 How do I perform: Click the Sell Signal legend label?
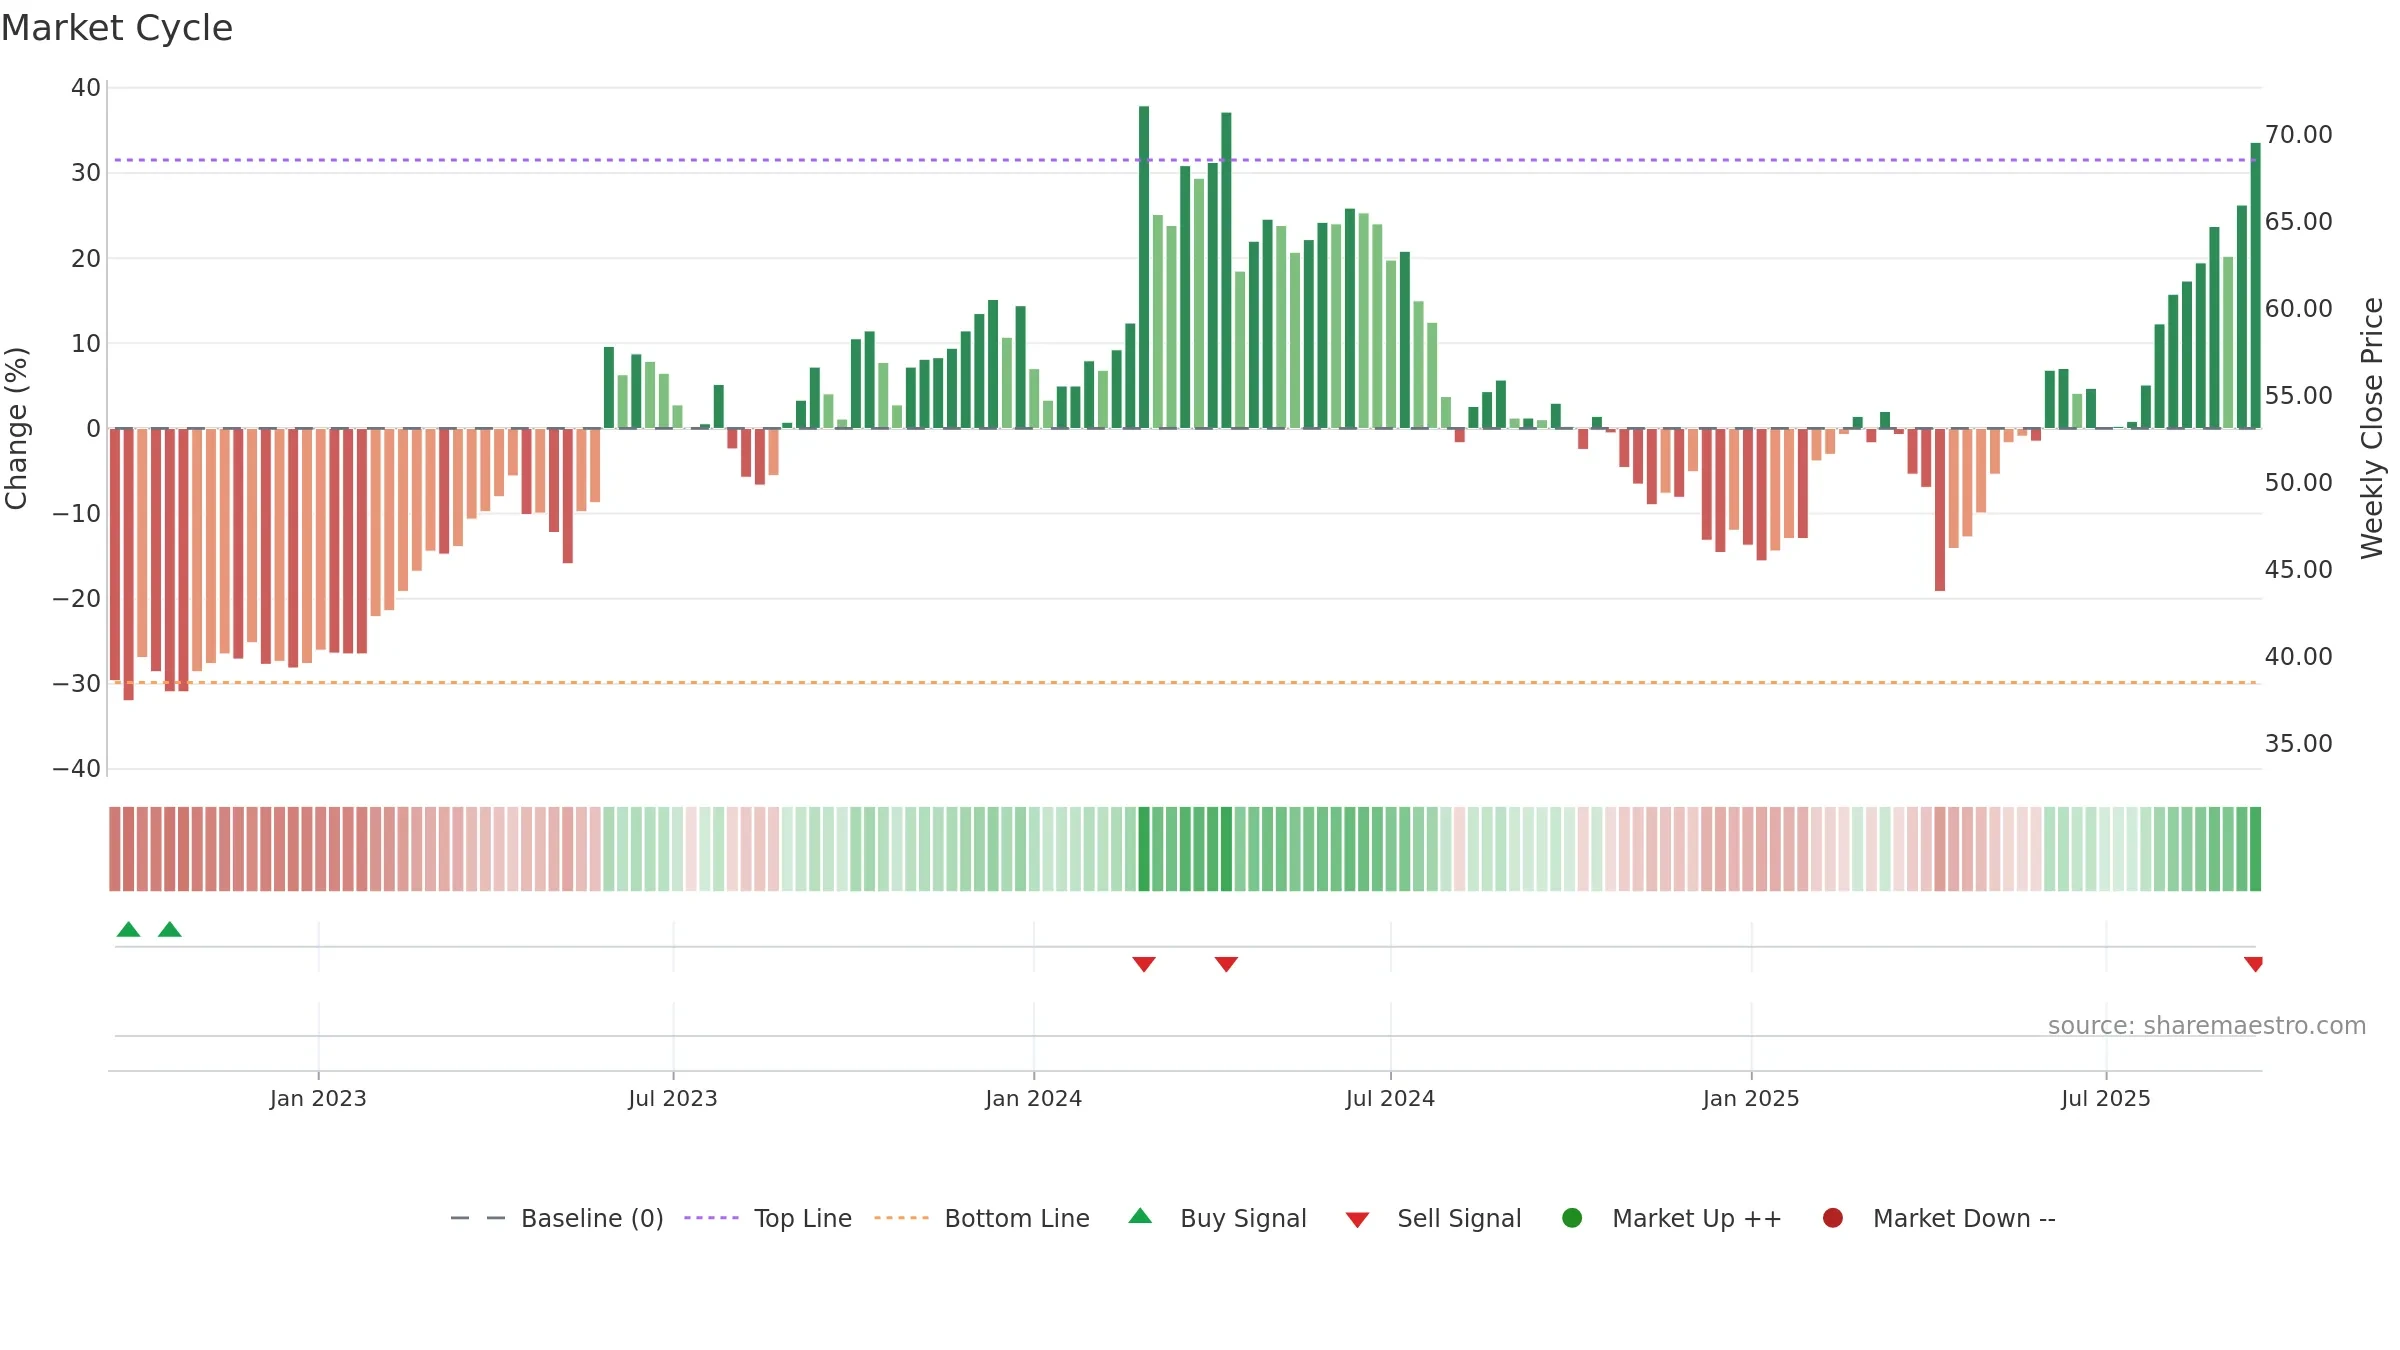click(x=1459, y=1218)
